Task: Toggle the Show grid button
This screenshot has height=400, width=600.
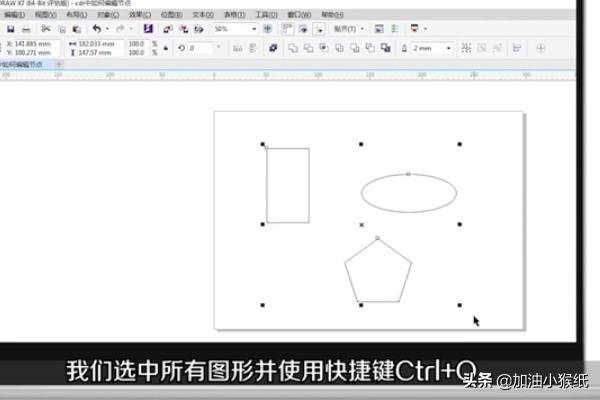Action: click(303, 29)
